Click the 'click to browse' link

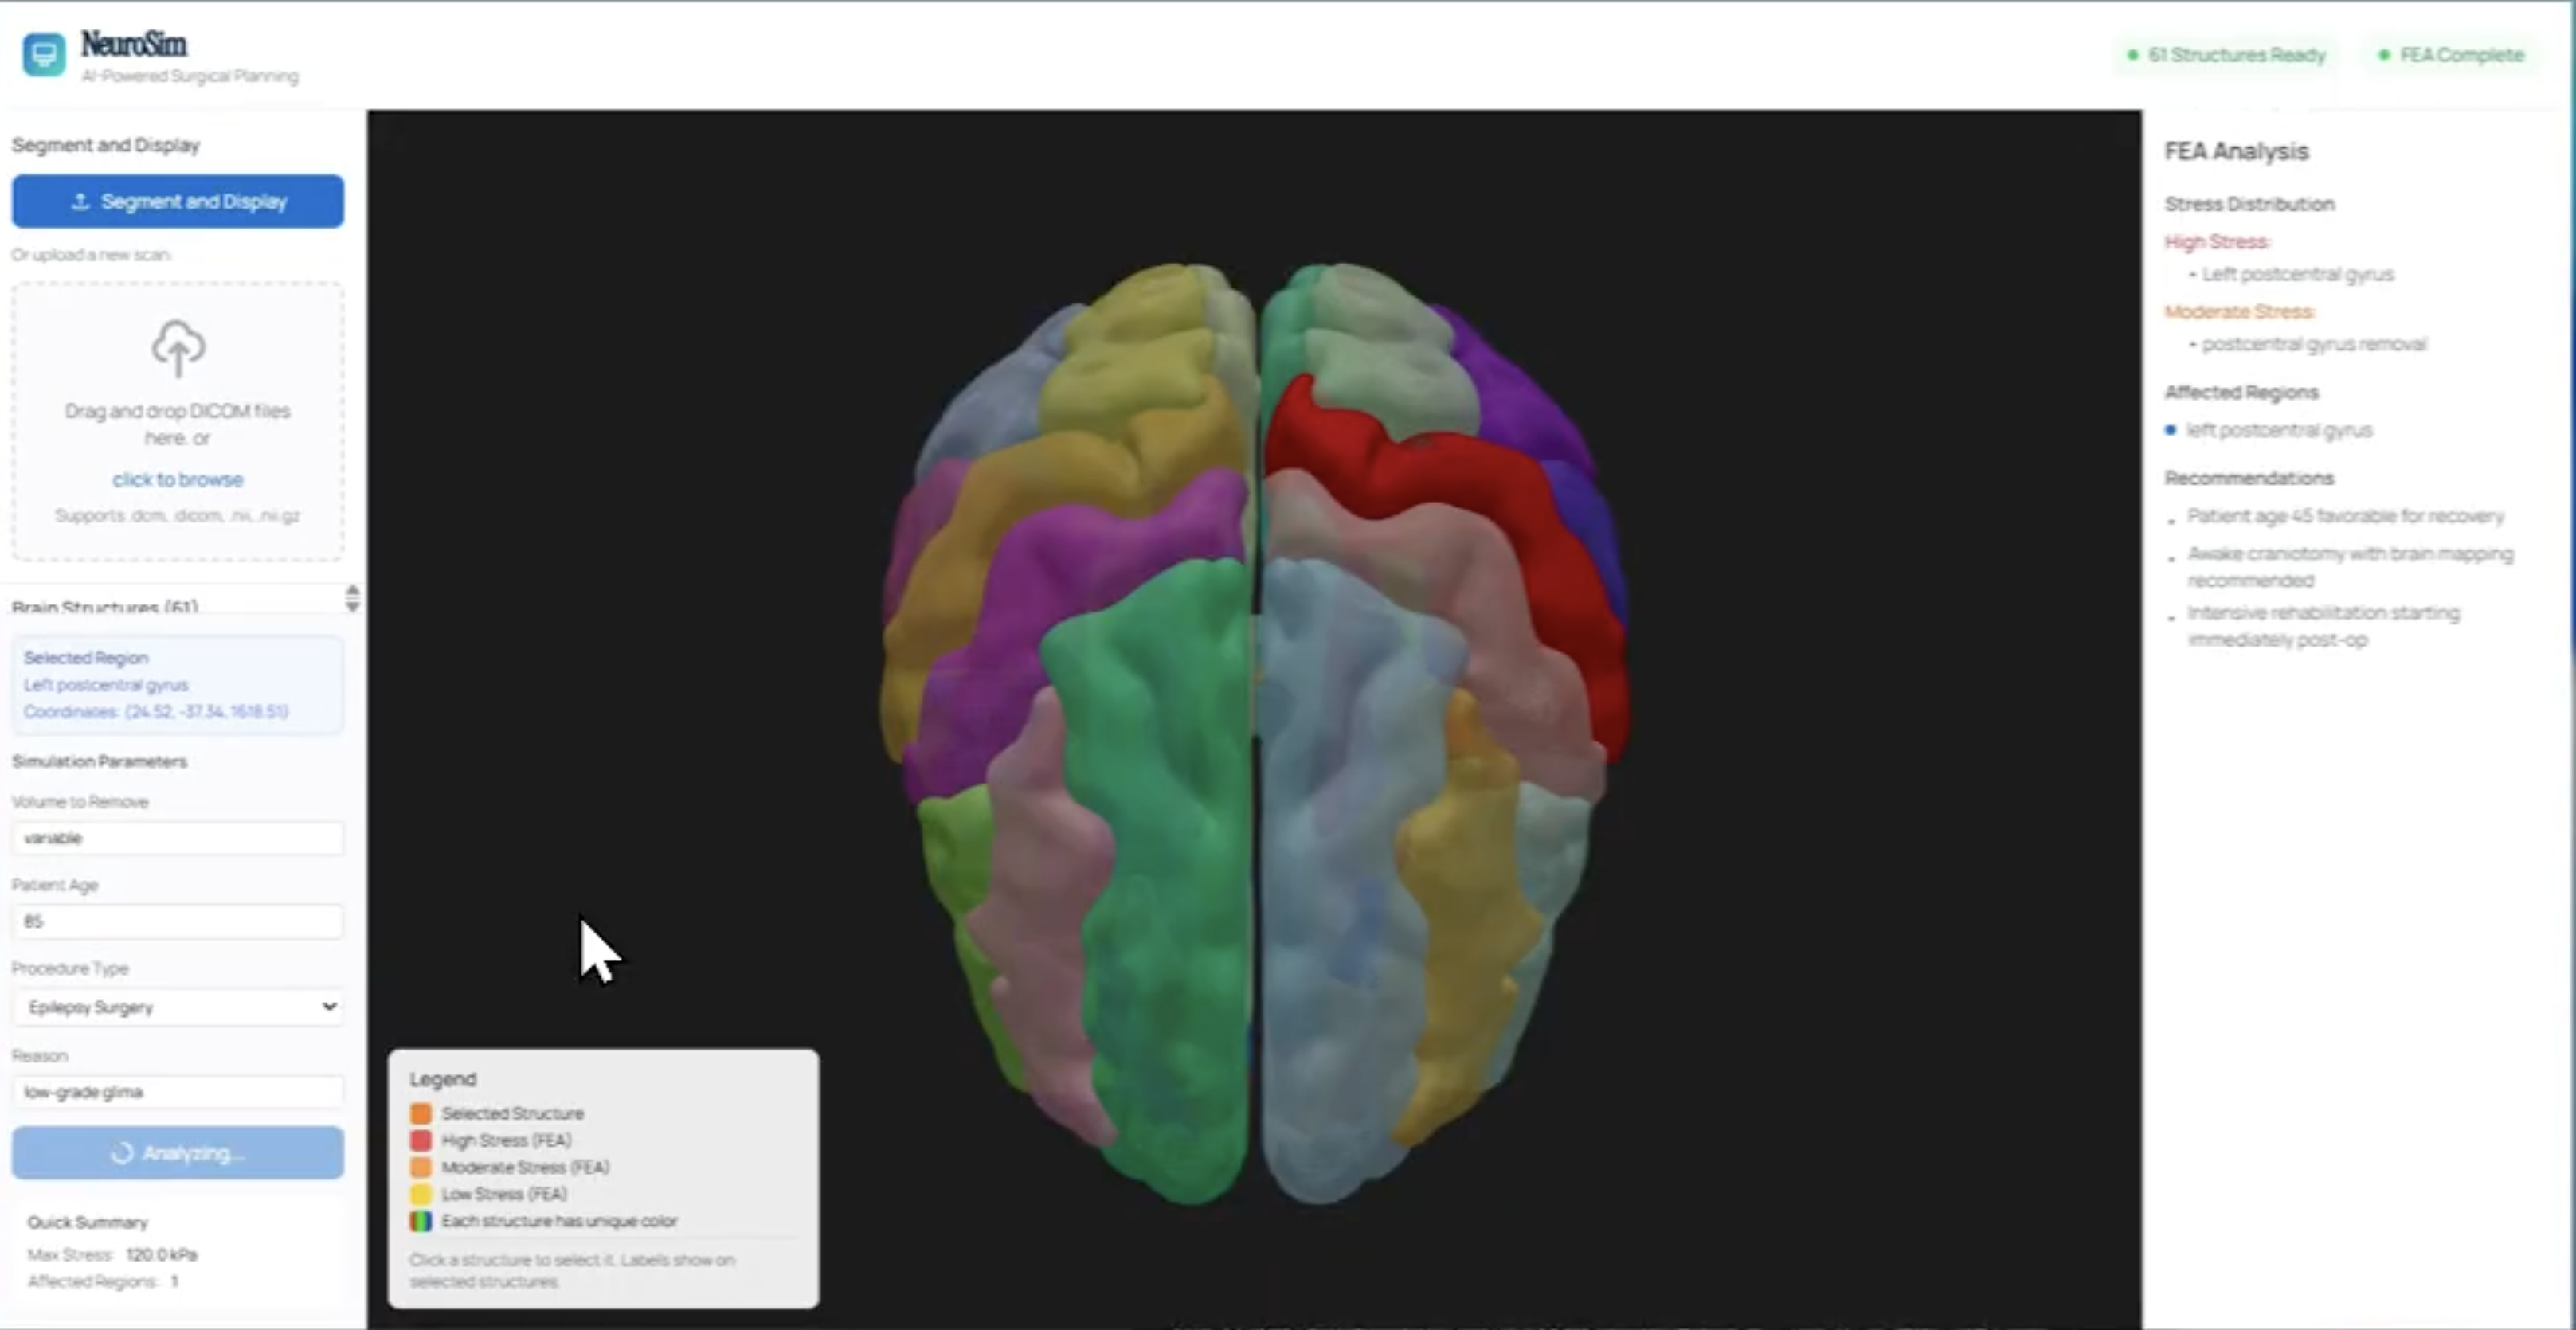(x=178, y=479)
